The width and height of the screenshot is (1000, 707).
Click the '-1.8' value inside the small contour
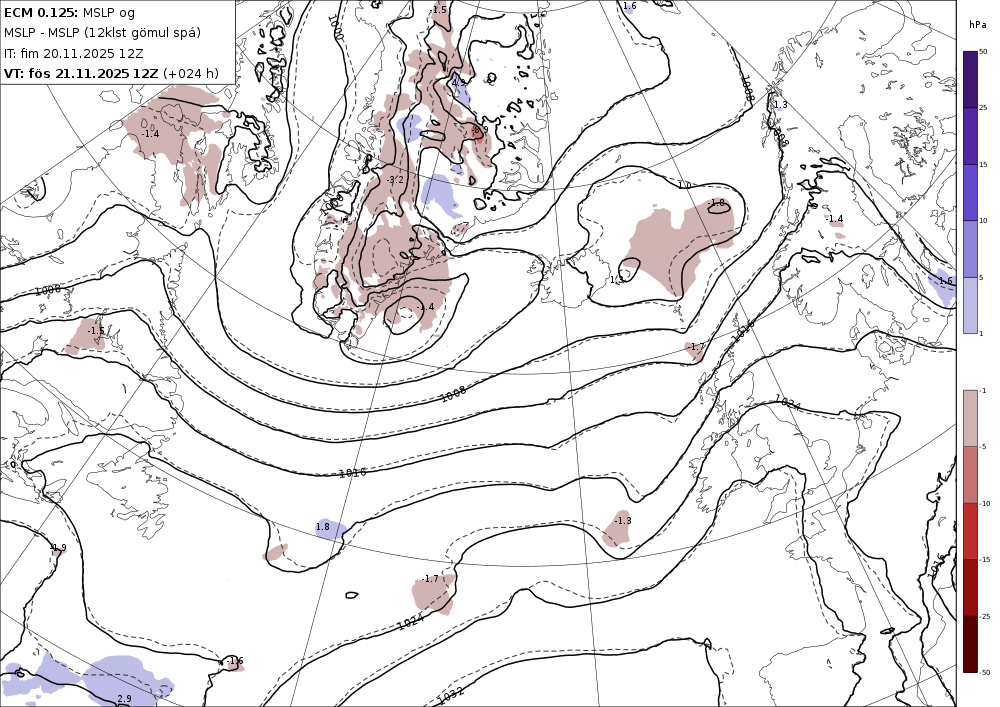click(717, 203)
